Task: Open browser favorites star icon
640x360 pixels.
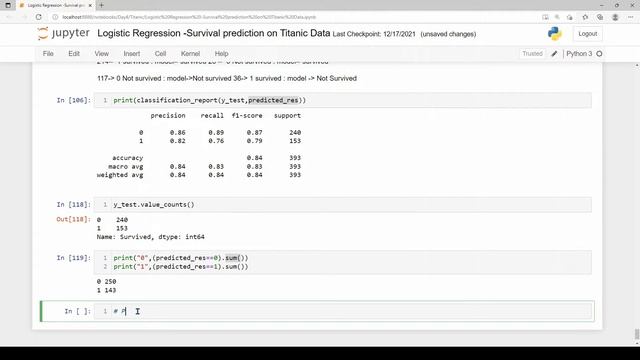Action: pos(585,17)
